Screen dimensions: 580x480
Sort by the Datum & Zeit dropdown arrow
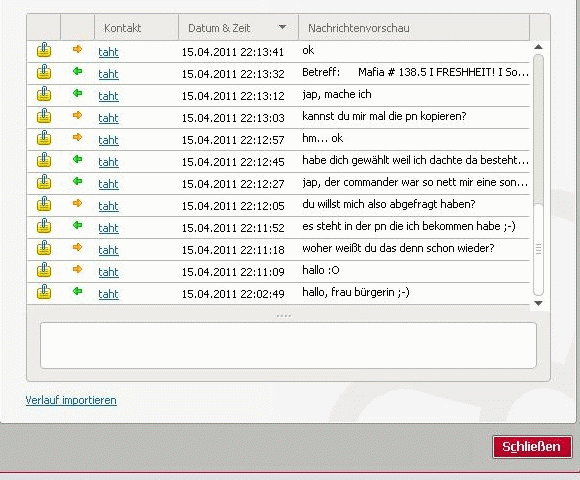tap(282, 27)
